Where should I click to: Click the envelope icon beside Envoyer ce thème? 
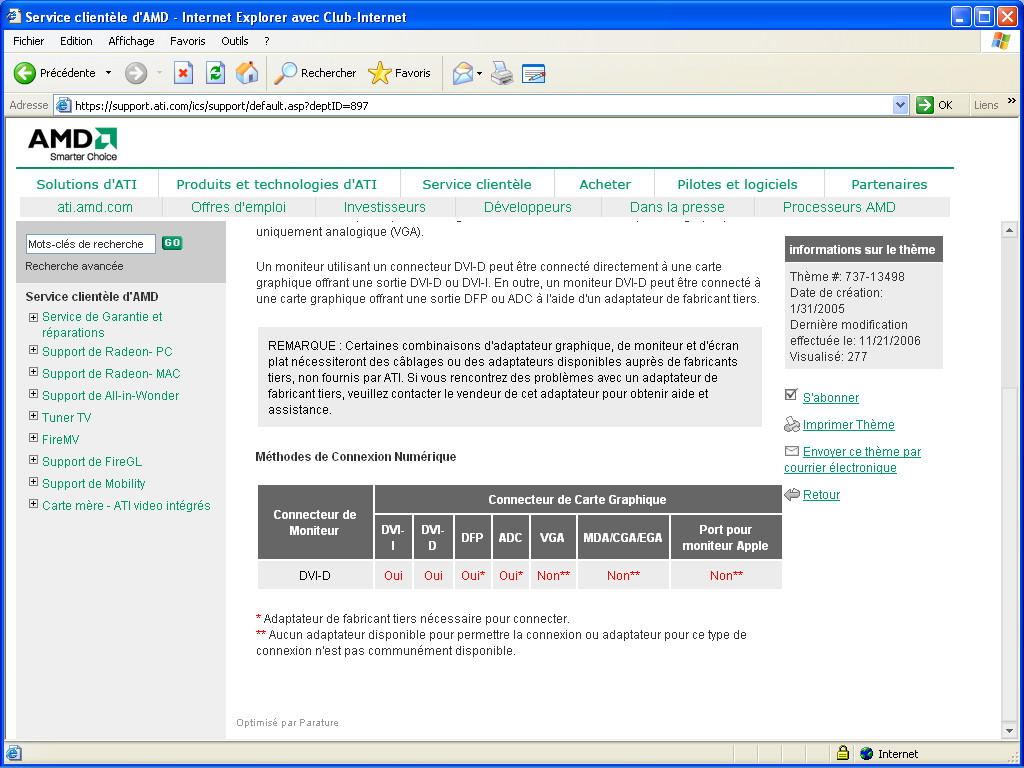point(792,451)
